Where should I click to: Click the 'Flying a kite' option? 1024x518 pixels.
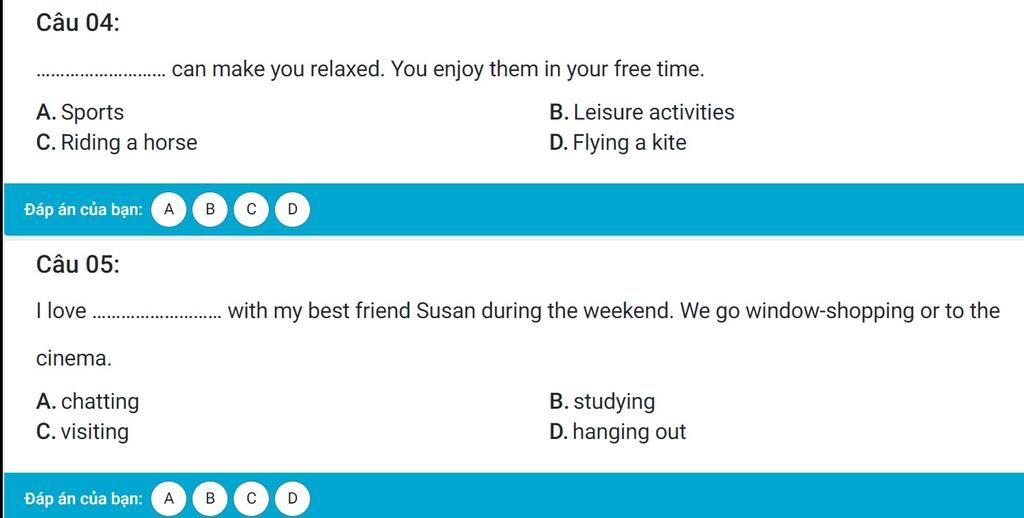click(618, 143)
